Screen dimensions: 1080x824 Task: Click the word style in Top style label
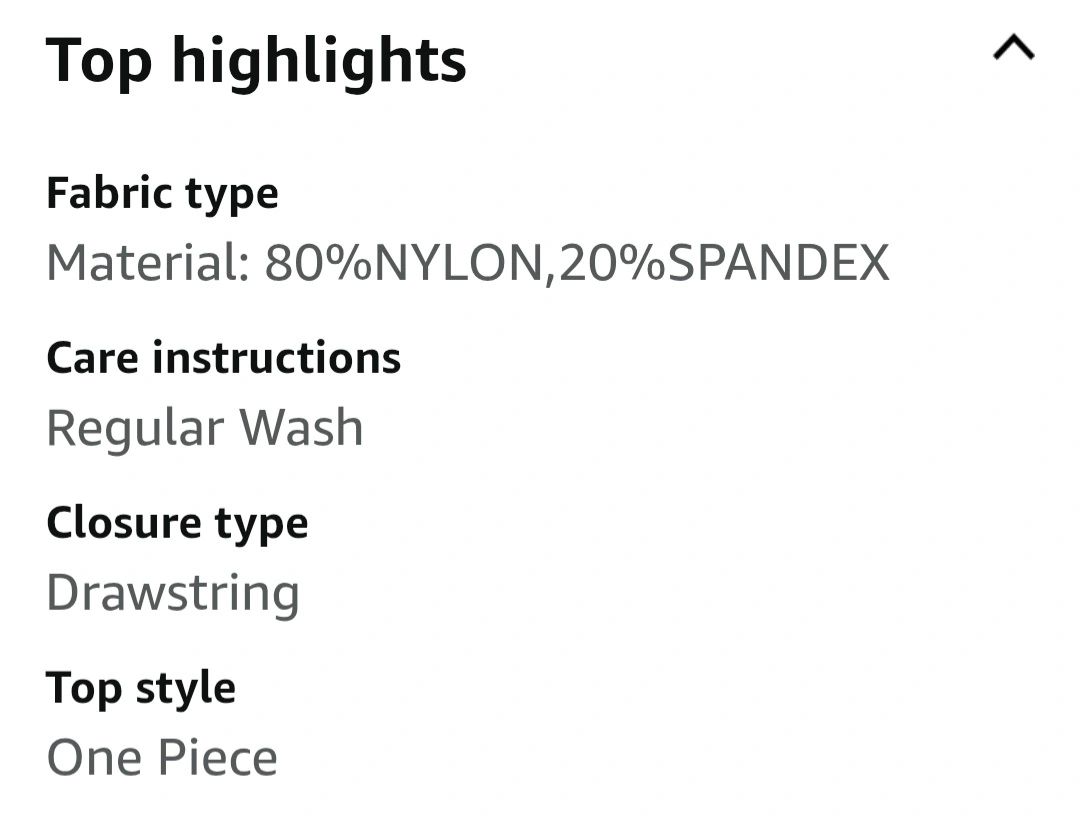tap(186, 689)
